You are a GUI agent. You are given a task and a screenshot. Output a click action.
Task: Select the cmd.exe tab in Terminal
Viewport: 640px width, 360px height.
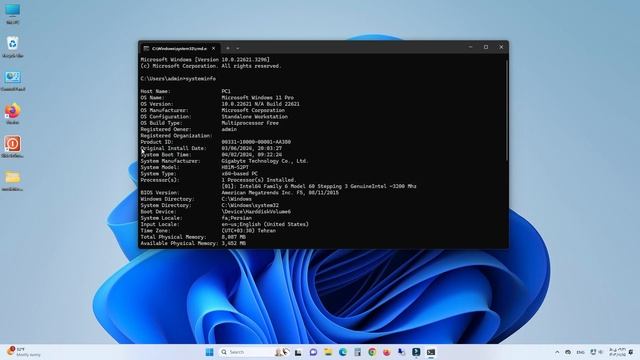179,48
